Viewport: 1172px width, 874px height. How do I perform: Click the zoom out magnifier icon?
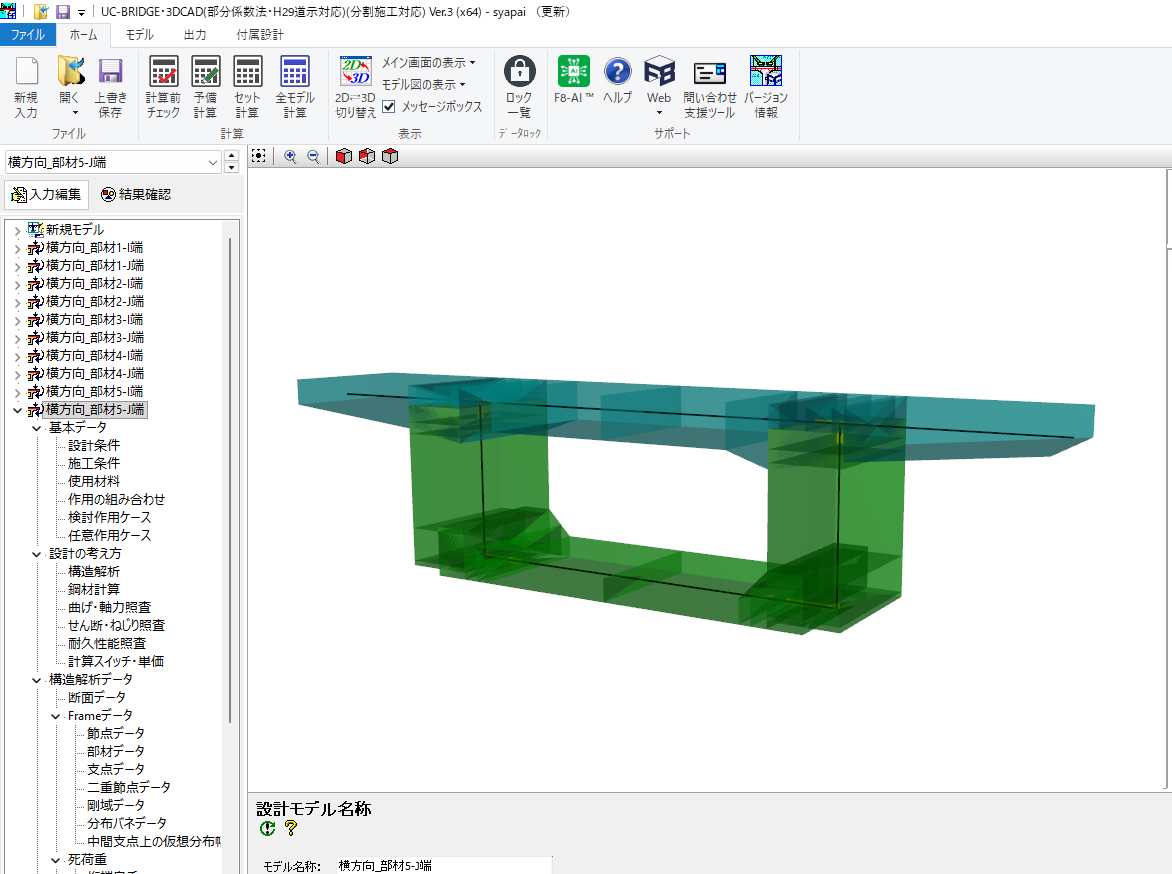(x=313, y=156)
